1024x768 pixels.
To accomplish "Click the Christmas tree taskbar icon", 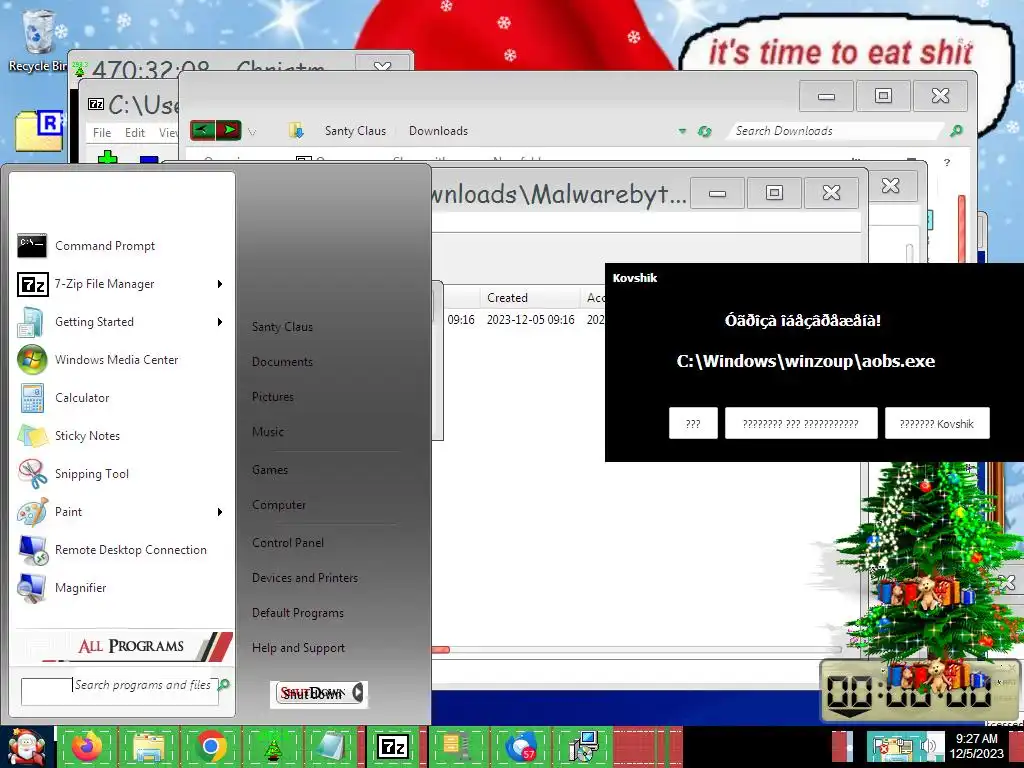I will pos(272,746).
